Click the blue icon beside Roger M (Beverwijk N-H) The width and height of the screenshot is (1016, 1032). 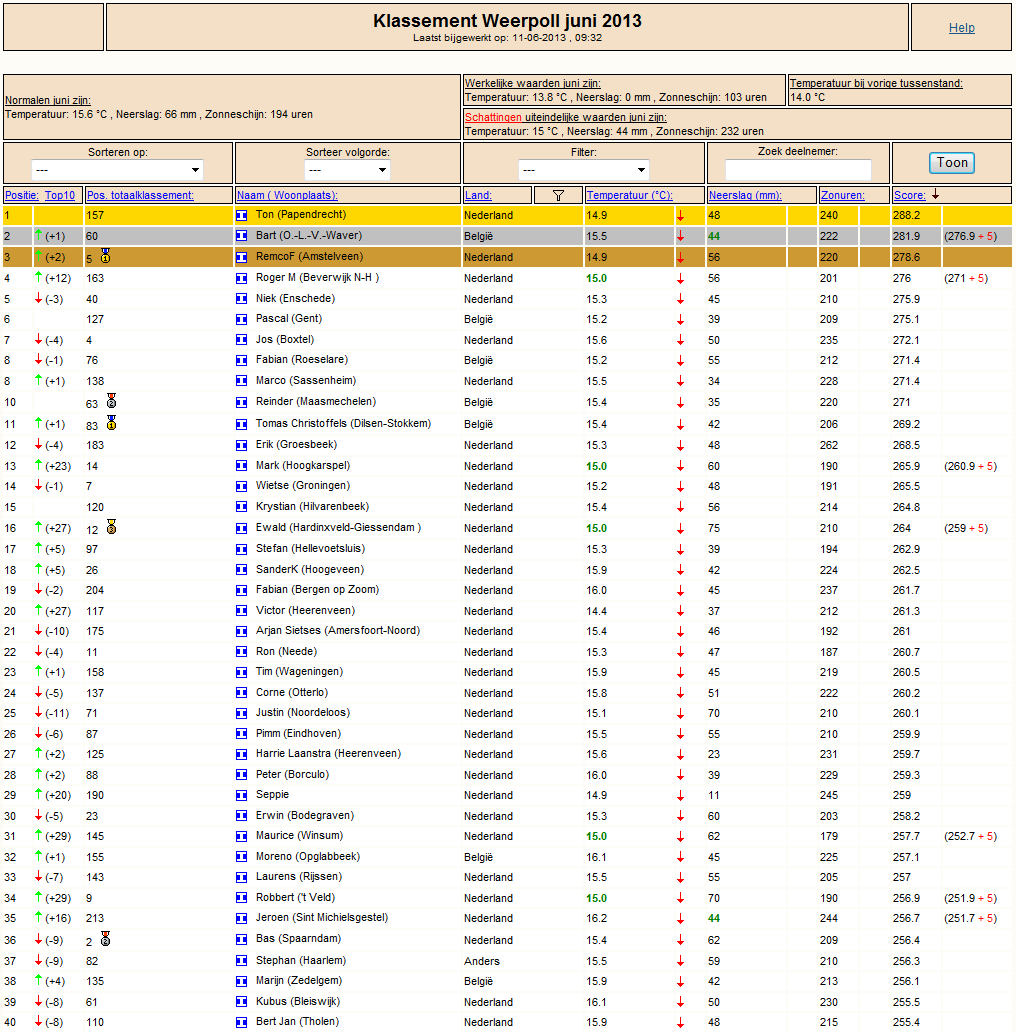241,278
